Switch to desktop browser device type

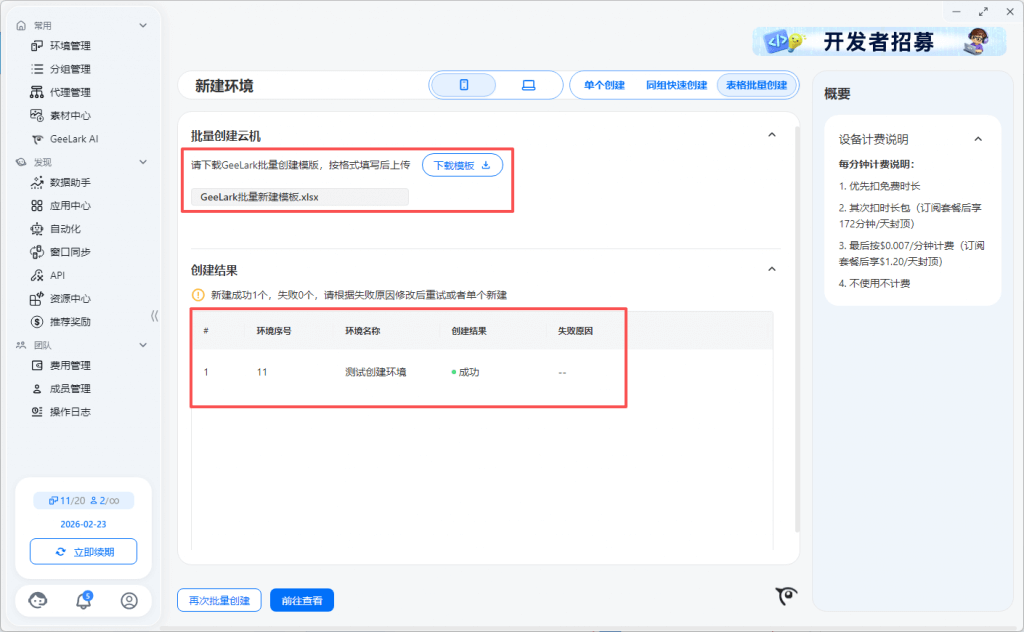pos(528,85)
